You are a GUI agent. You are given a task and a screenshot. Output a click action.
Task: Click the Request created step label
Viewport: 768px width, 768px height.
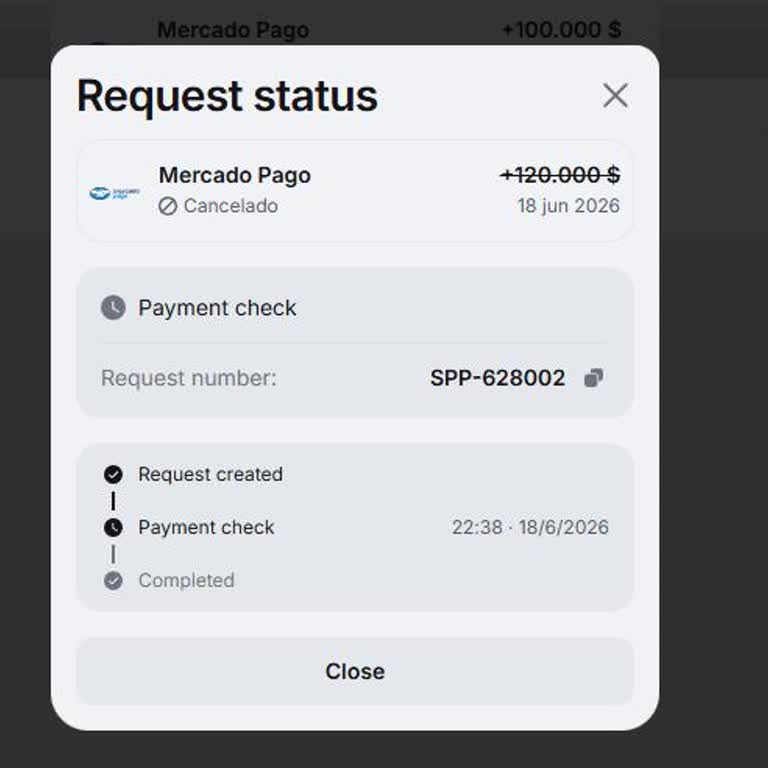tap(211, 474)
